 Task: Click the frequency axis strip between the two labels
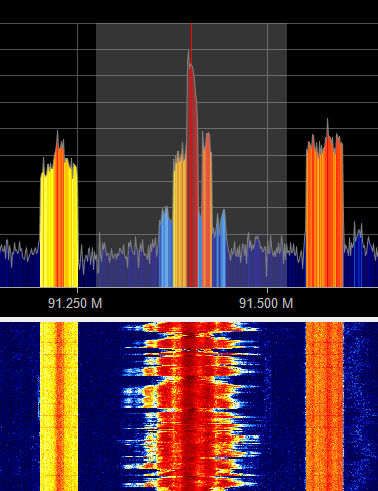pyautogui.click(x=170, y=303)
